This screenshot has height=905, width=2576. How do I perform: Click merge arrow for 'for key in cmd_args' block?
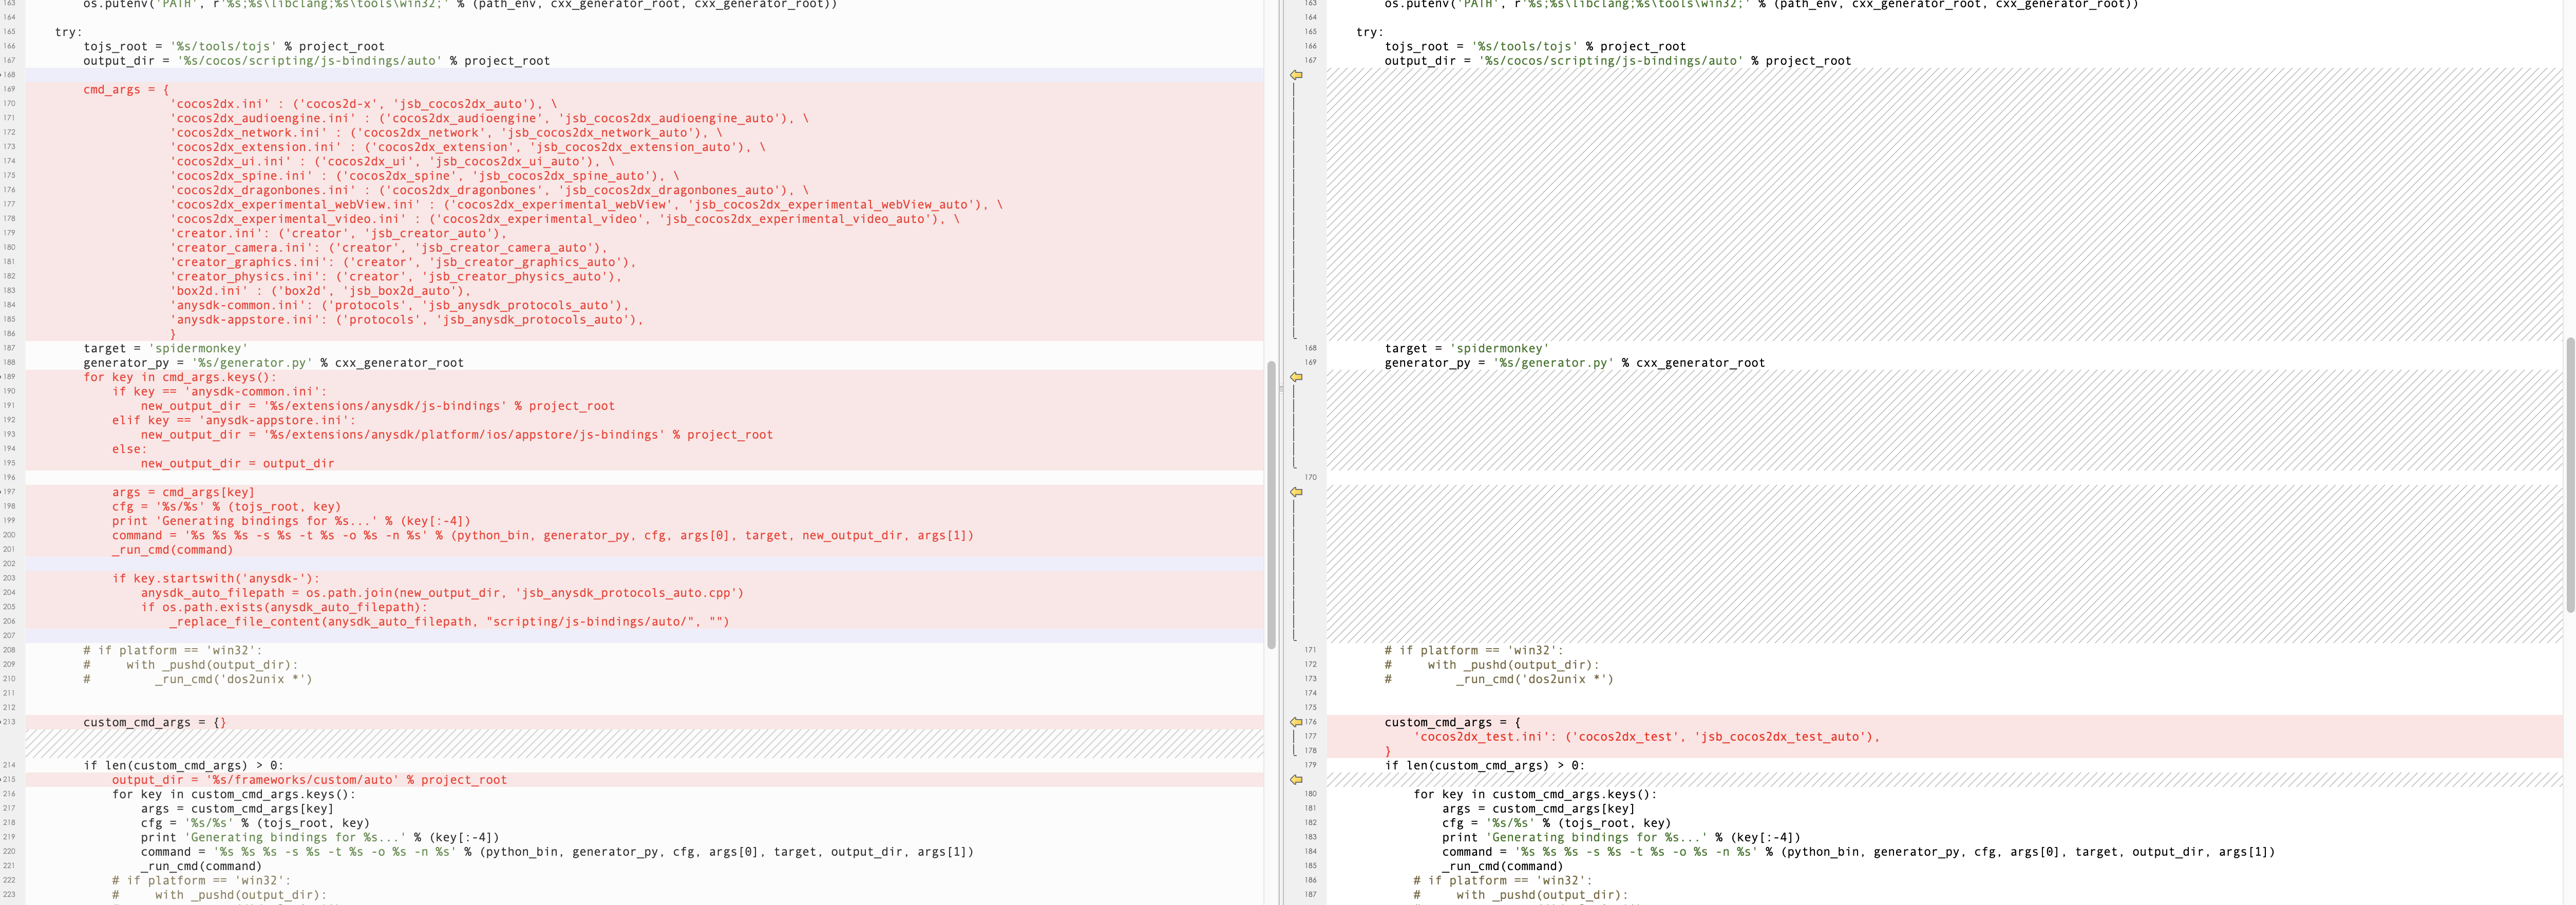1296,377
